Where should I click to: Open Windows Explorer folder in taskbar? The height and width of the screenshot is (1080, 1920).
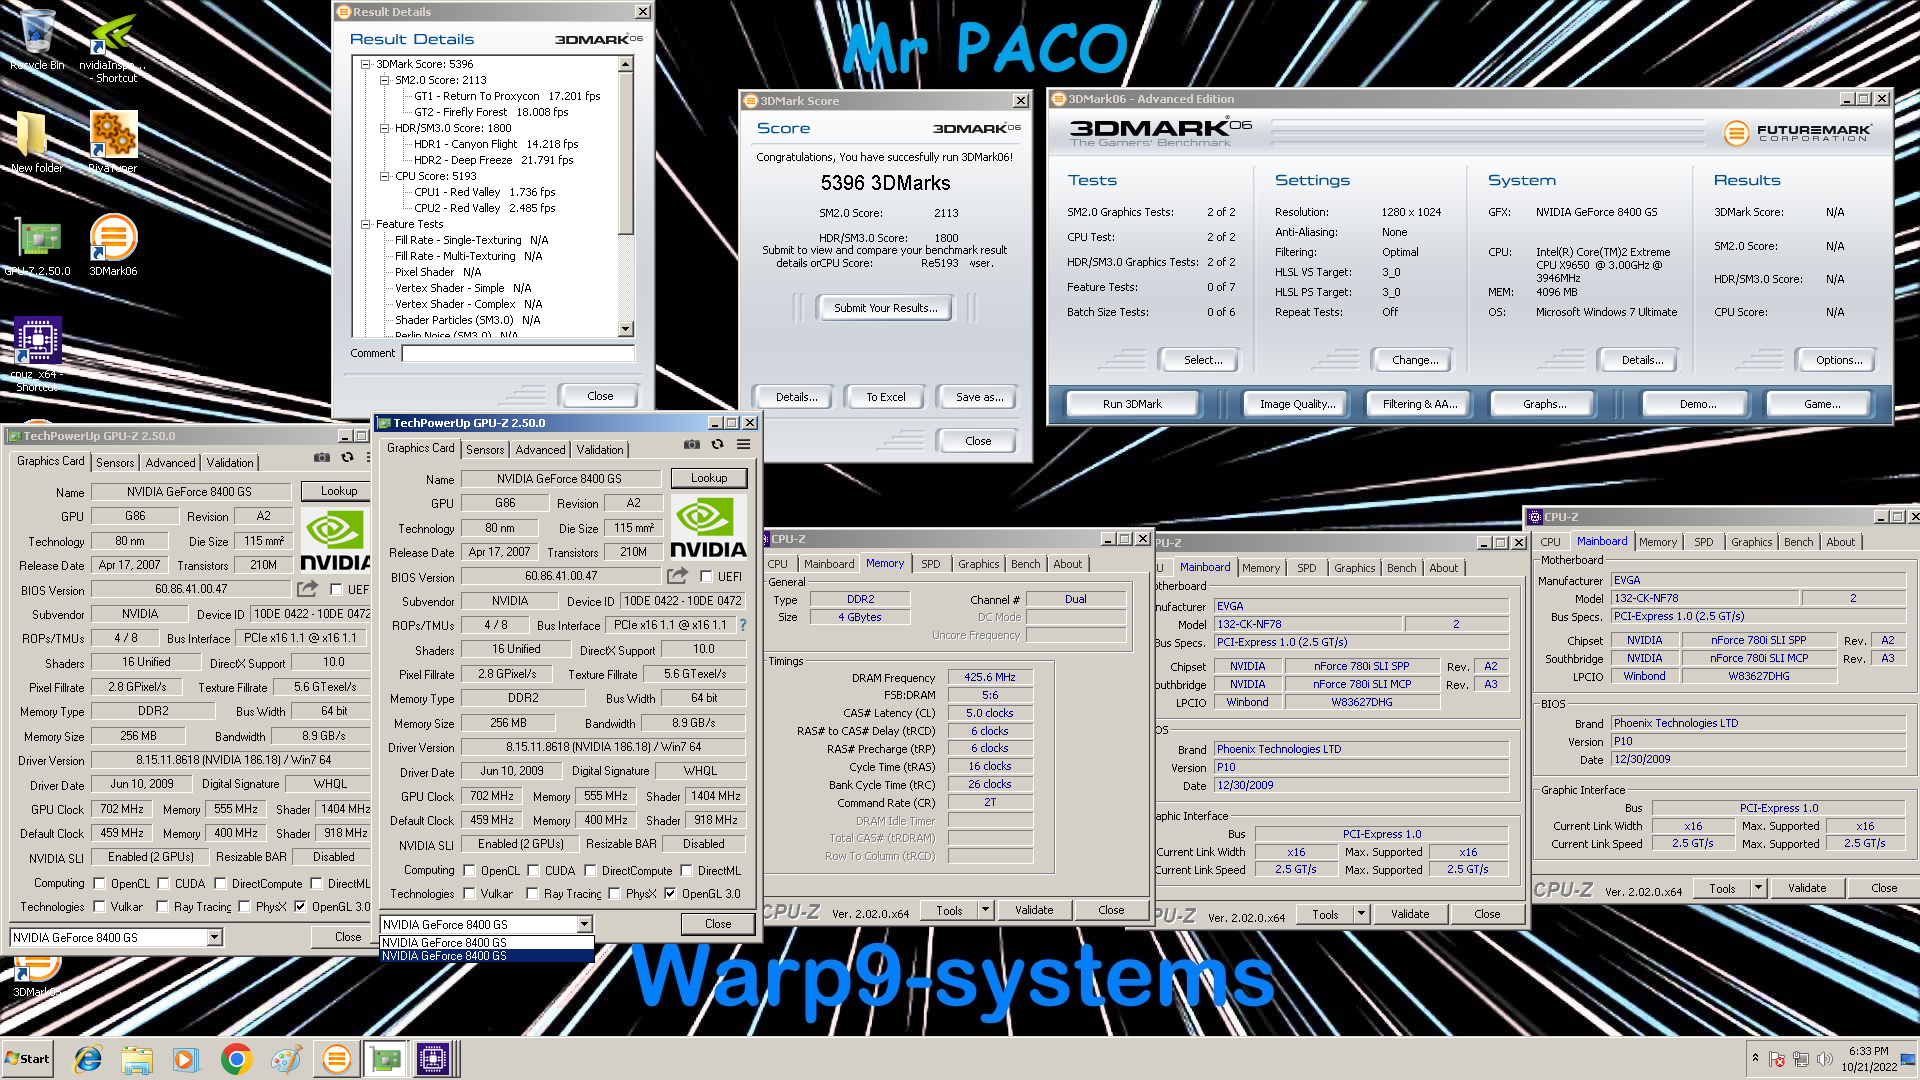[137, 1059]
